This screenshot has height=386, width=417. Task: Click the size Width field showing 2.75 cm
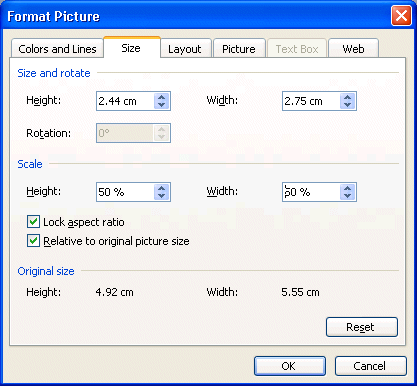coord(311,101)
